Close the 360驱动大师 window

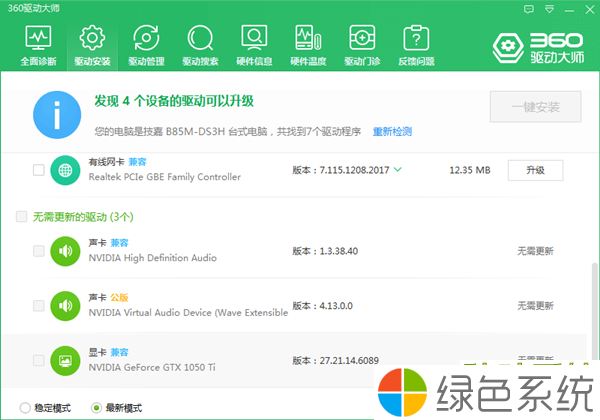click(x=590, y=10)
